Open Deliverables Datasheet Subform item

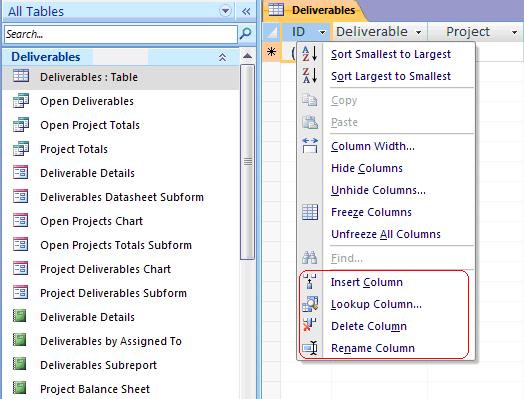(121, 197)
